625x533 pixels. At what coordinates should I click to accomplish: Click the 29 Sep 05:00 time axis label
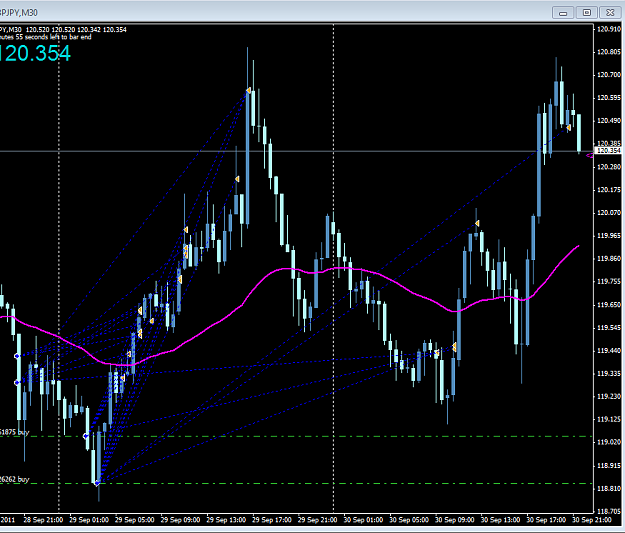tap(135, 520)
